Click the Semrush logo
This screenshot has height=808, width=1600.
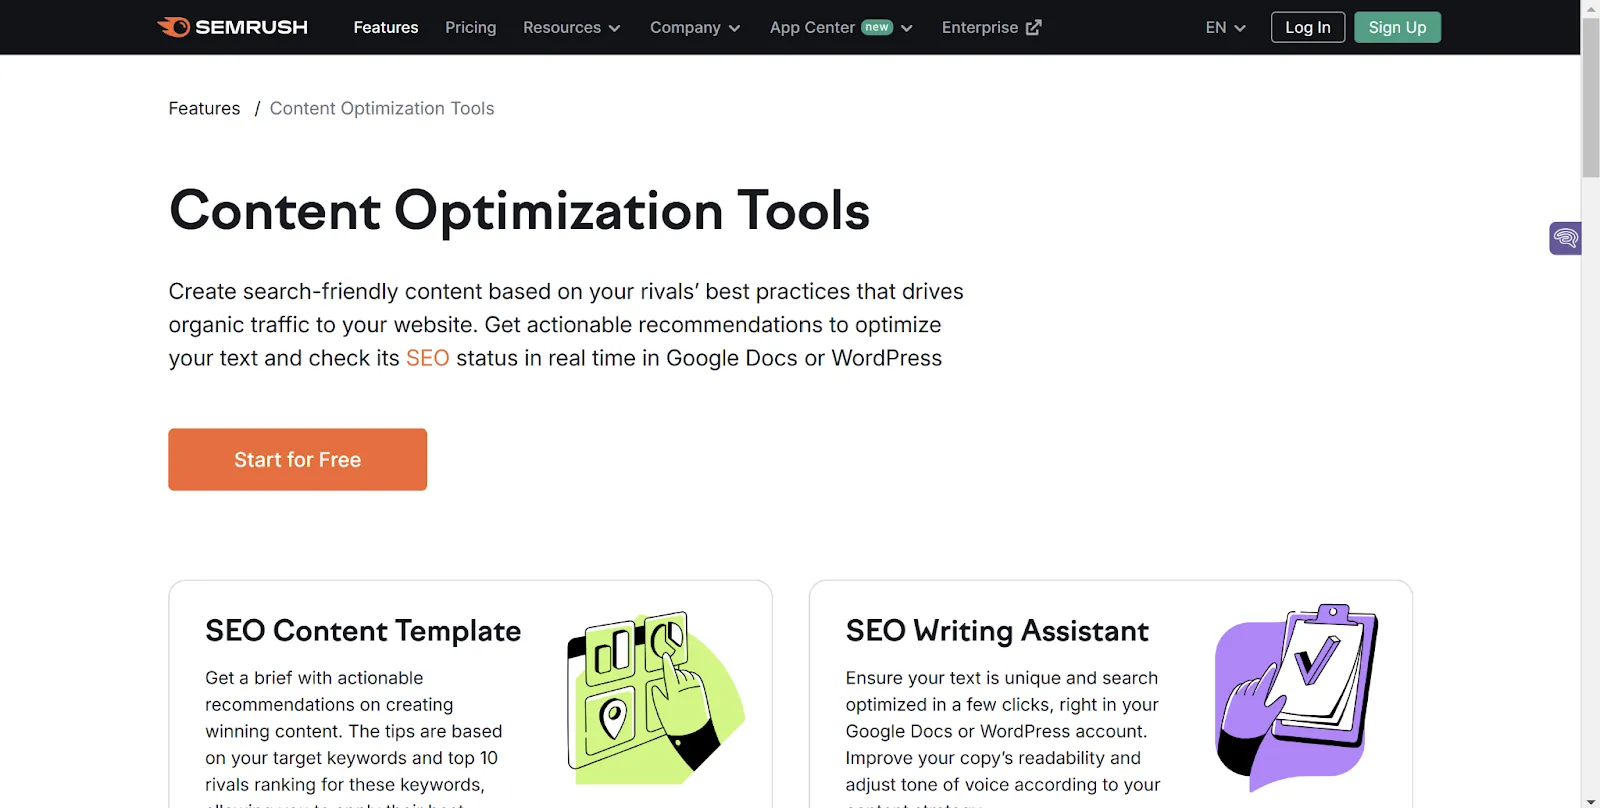(x=232, y=27)
